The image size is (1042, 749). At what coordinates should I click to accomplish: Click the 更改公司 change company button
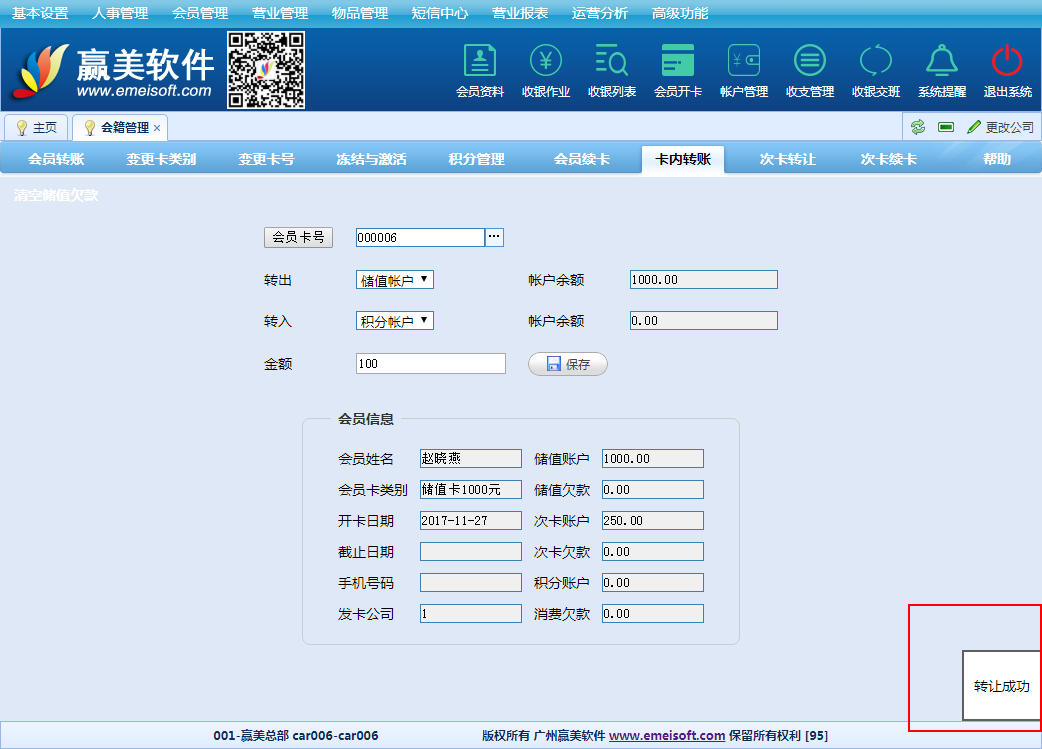(1000, 127)
